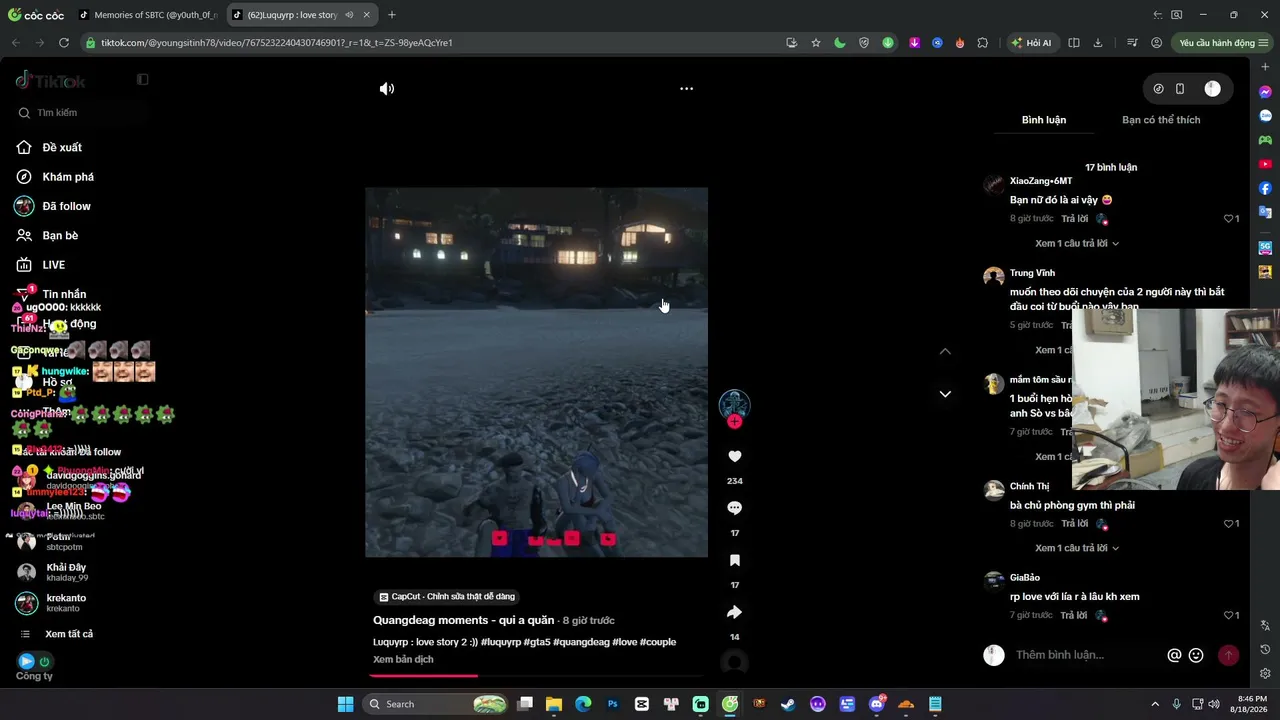Open Xem tất cả in followed accounts list
Image resolution: width=1280 pixels, height=720 pixels.
click(x=68, y=634)
